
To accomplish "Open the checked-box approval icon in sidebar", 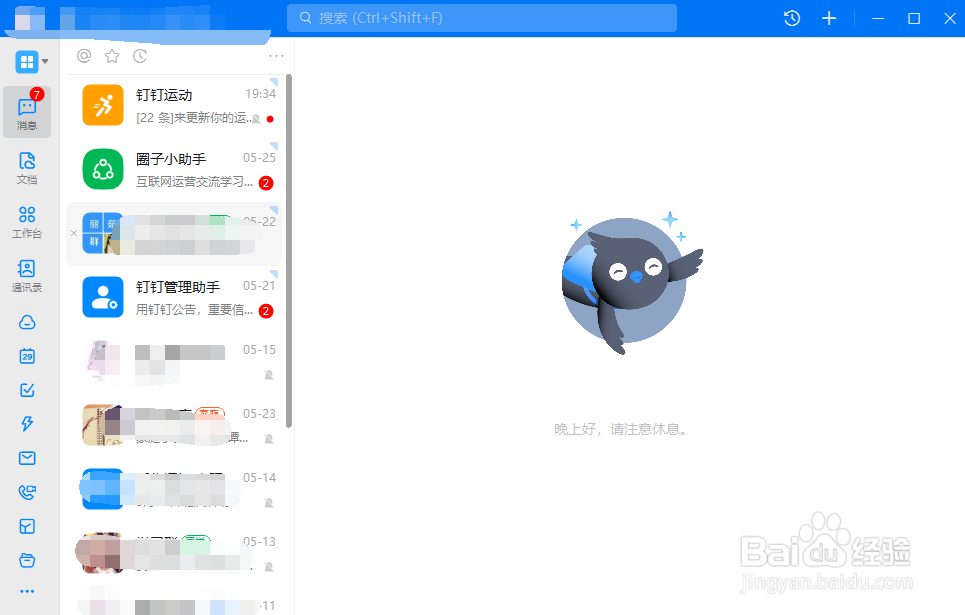I will click(27, 526).
